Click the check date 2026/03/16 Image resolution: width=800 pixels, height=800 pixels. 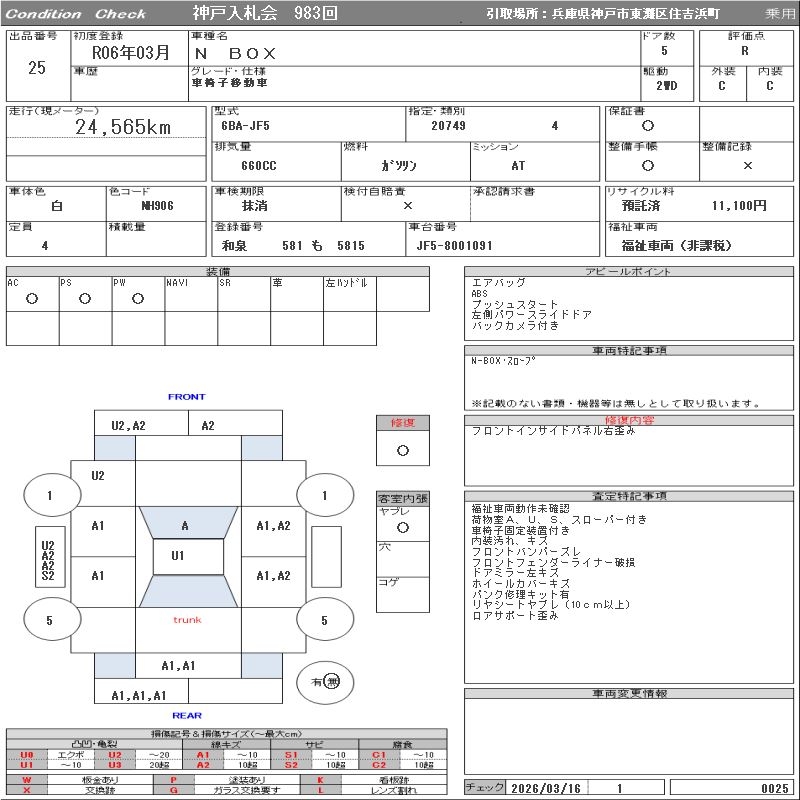coord(544,788)
